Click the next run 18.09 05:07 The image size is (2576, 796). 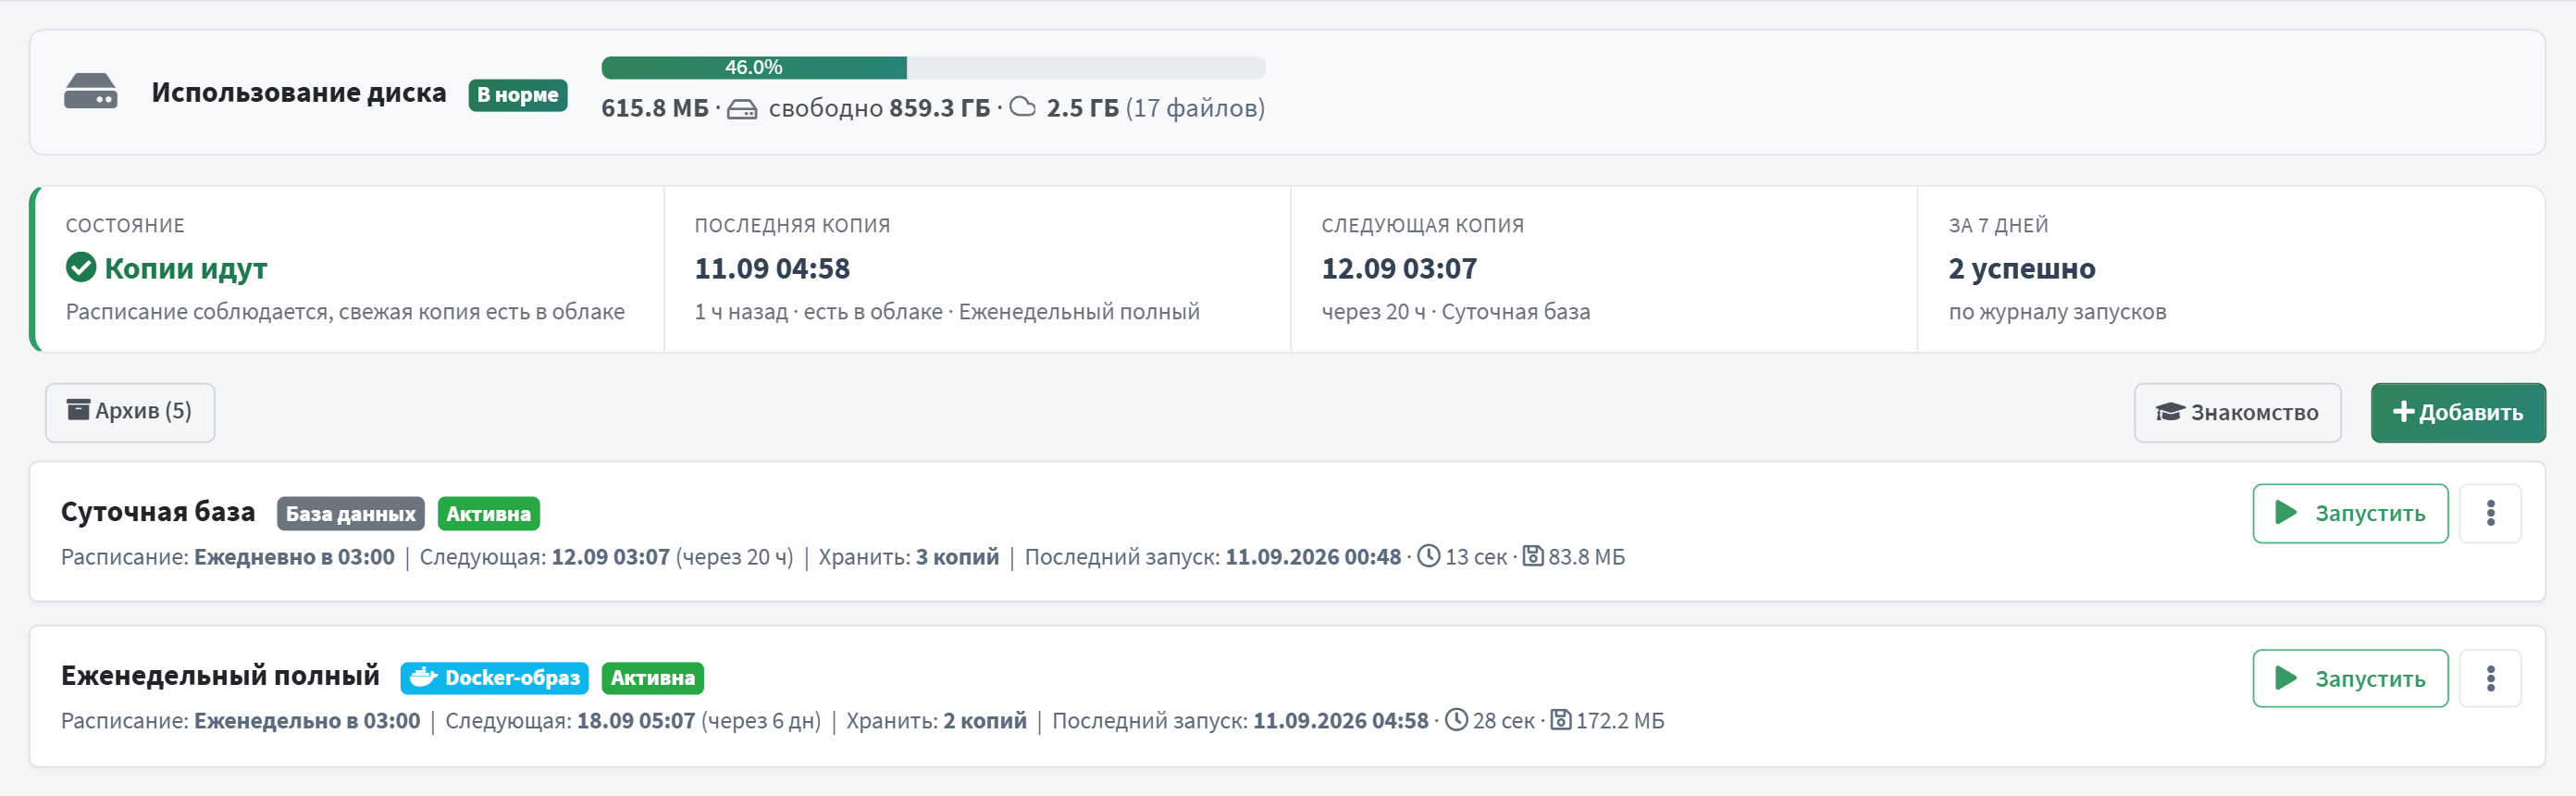tap(636, 721)
